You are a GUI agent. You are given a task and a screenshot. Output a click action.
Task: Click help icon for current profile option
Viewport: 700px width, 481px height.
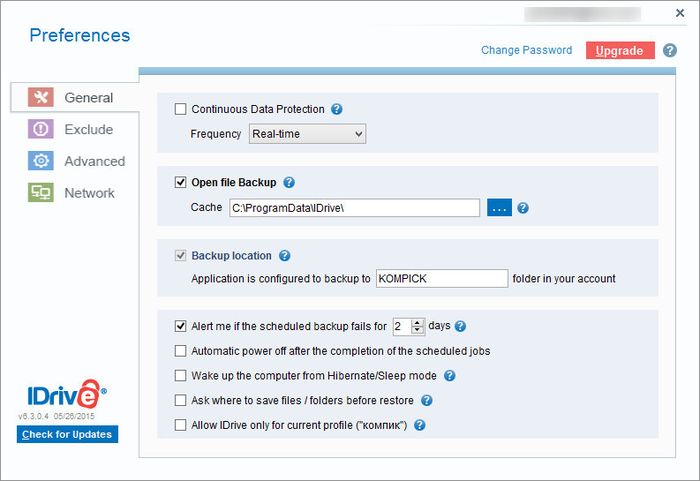[420, 425]
